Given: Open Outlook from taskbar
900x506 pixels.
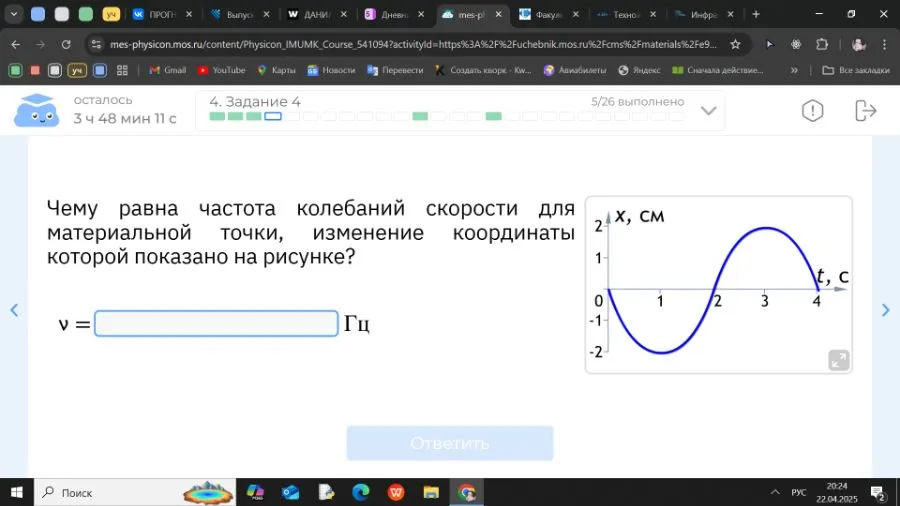Looking at the screenshot, I should 290,492.
